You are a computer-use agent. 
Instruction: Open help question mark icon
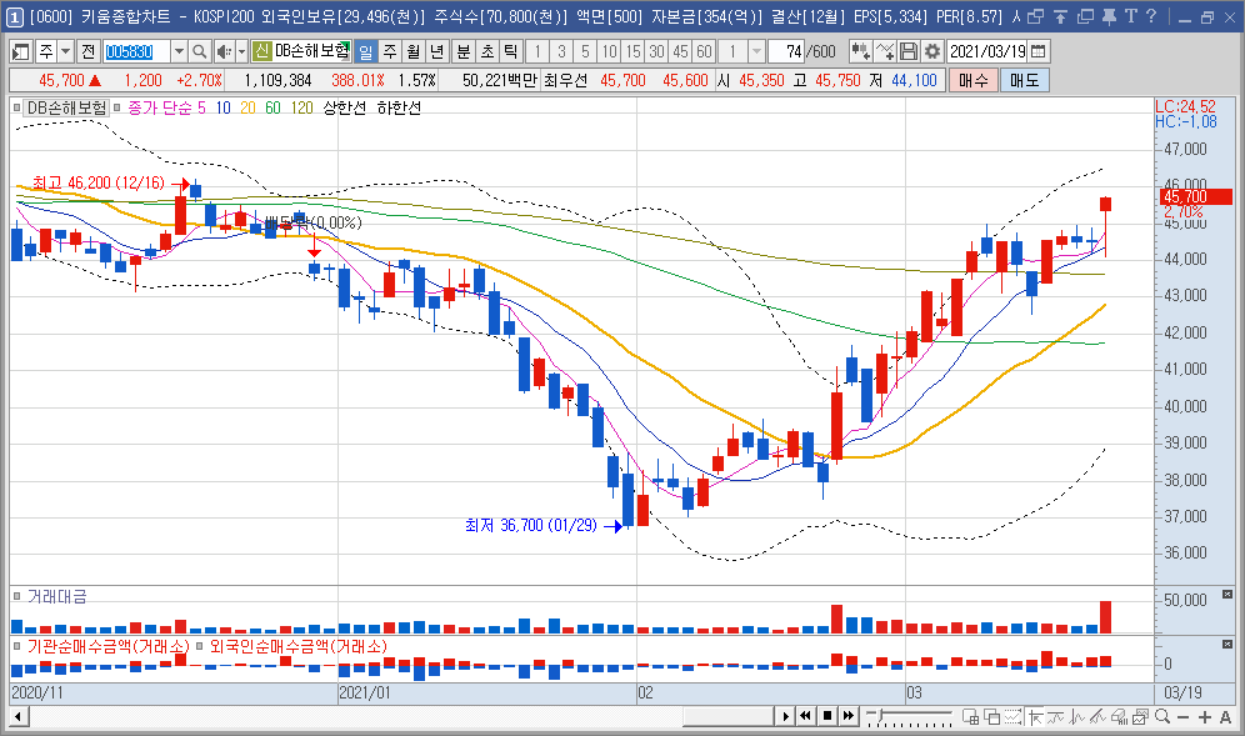[x=1151, y=16]
